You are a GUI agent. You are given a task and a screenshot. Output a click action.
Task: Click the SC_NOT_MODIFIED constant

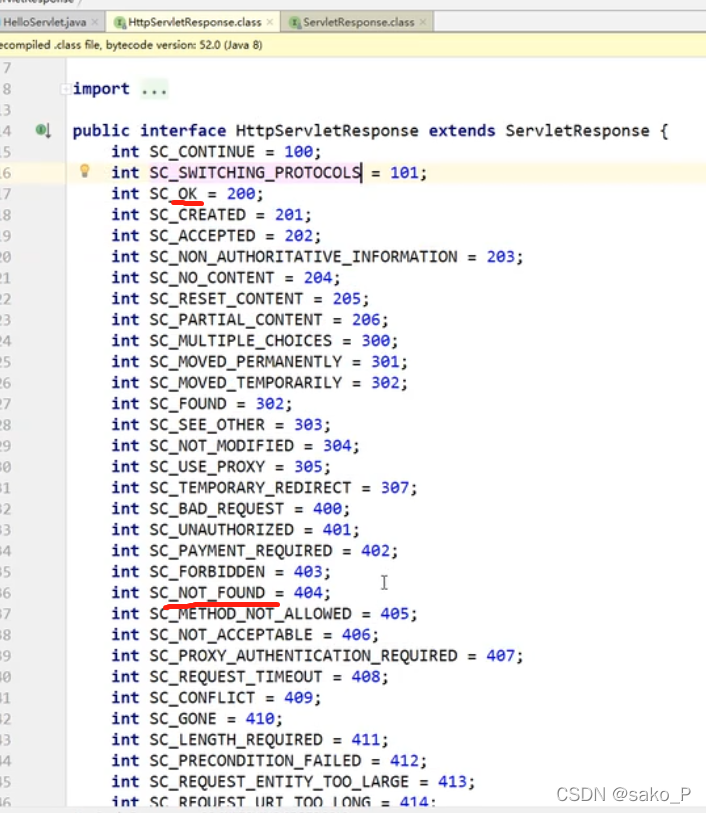pos(221,446)
